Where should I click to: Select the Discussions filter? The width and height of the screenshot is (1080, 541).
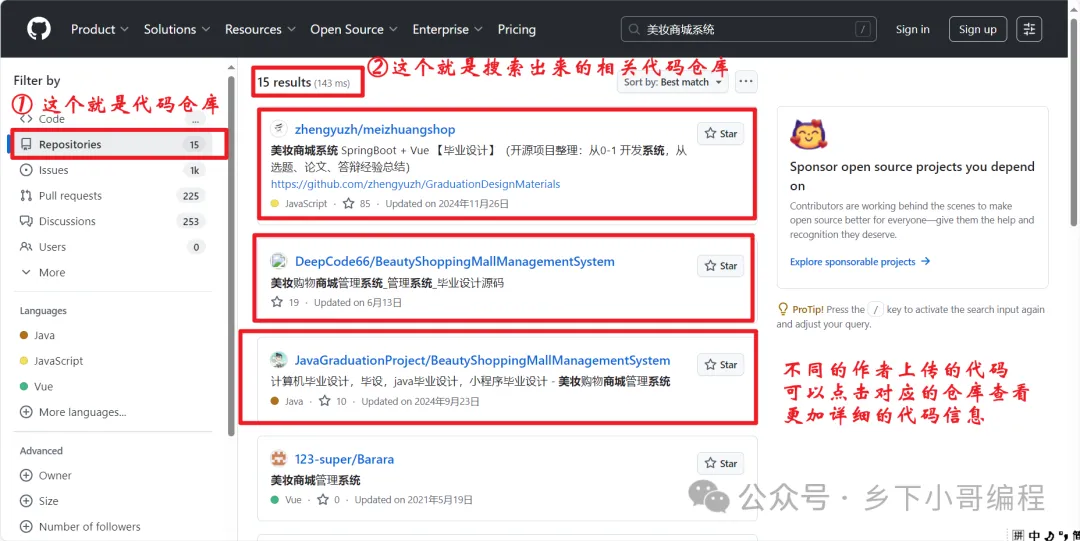(113, 221)
